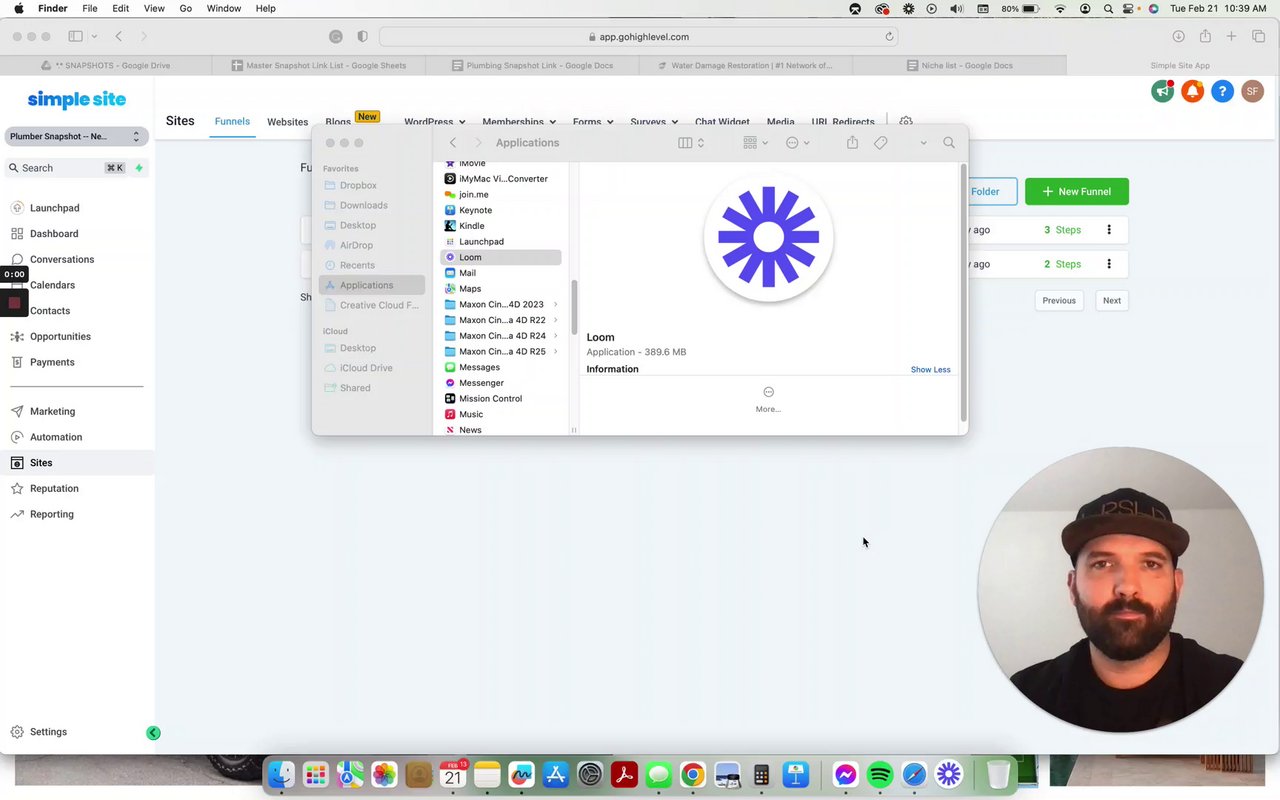Open Automation section in sidebar
This screenshot has height=800, width=1280.
(x=56, y=438)
